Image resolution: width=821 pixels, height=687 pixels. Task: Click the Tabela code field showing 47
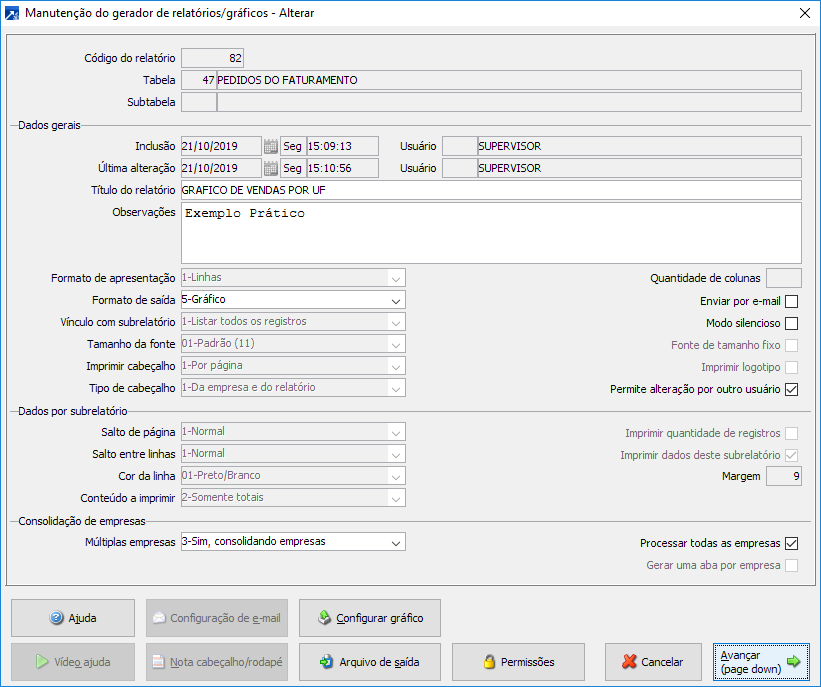tap(199, 80)
